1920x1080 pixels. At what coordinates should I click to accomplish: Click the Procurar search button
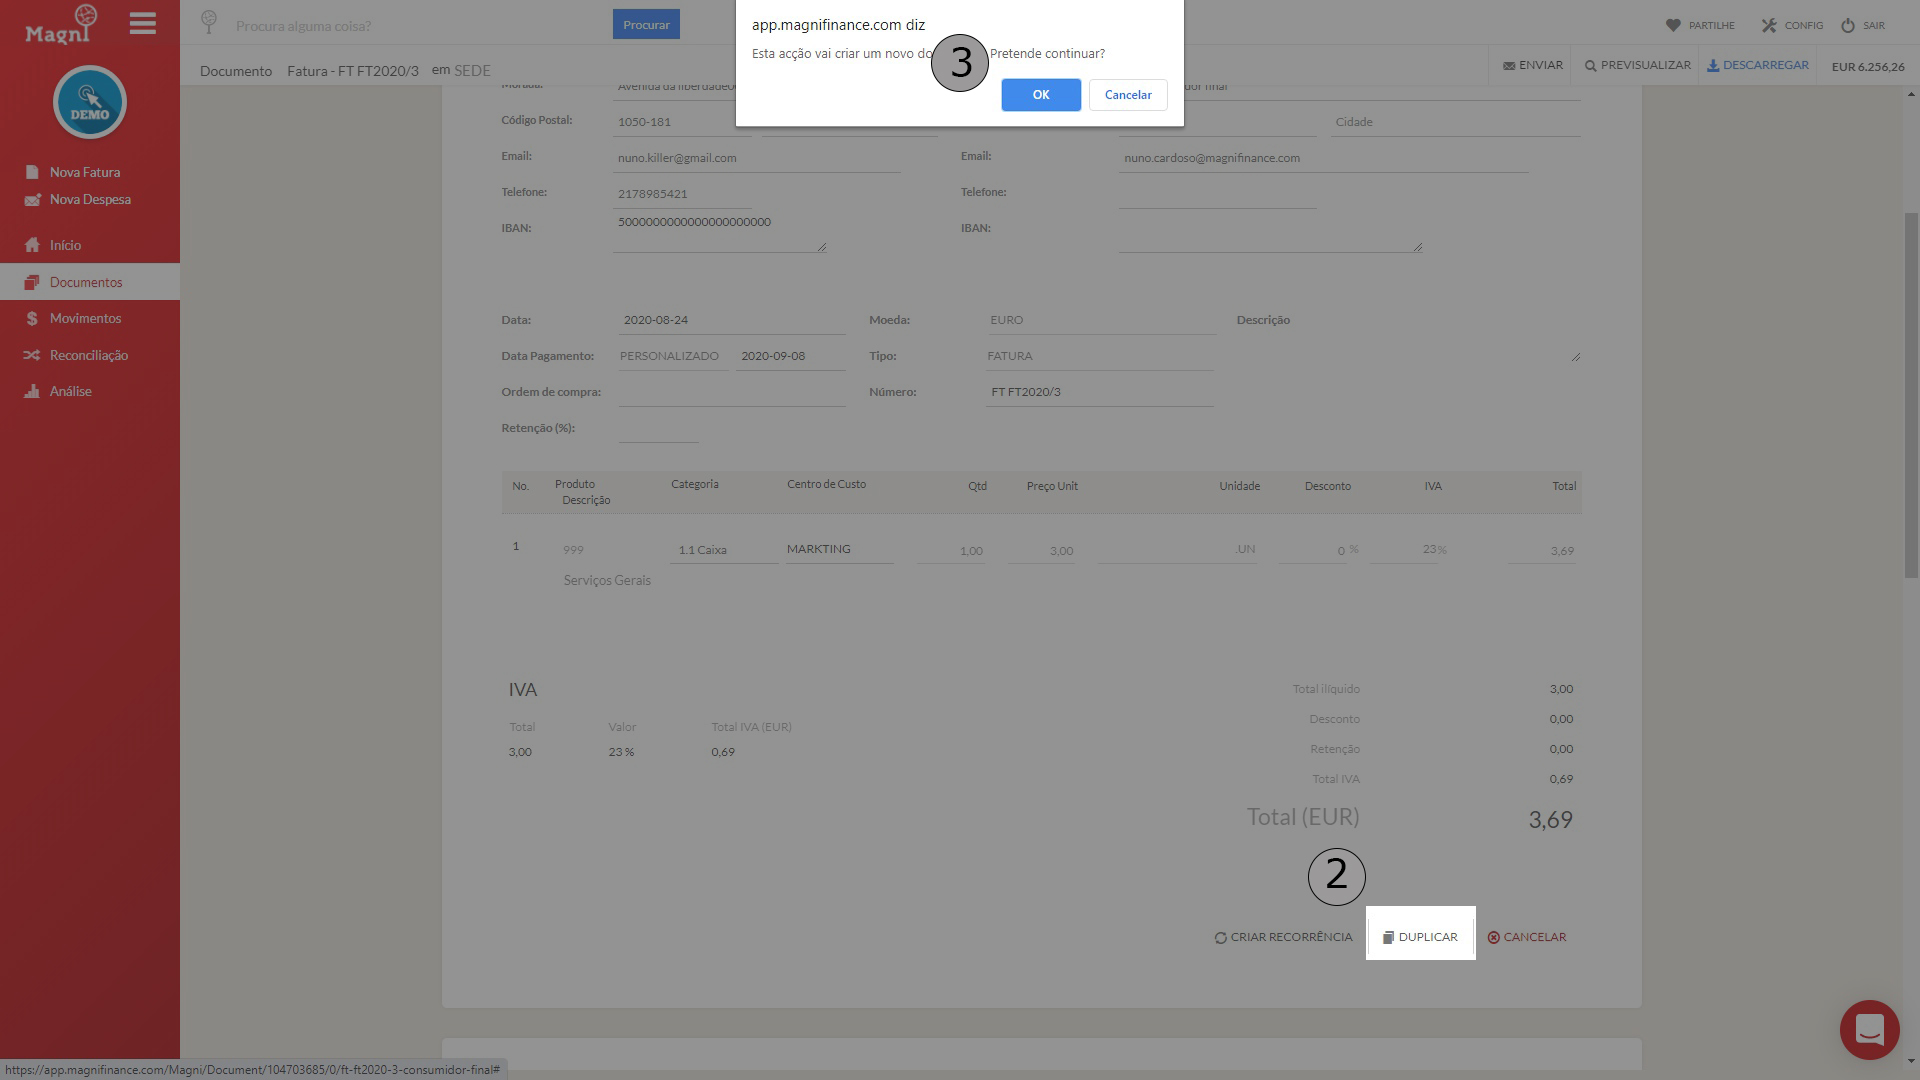coord(646,24)
